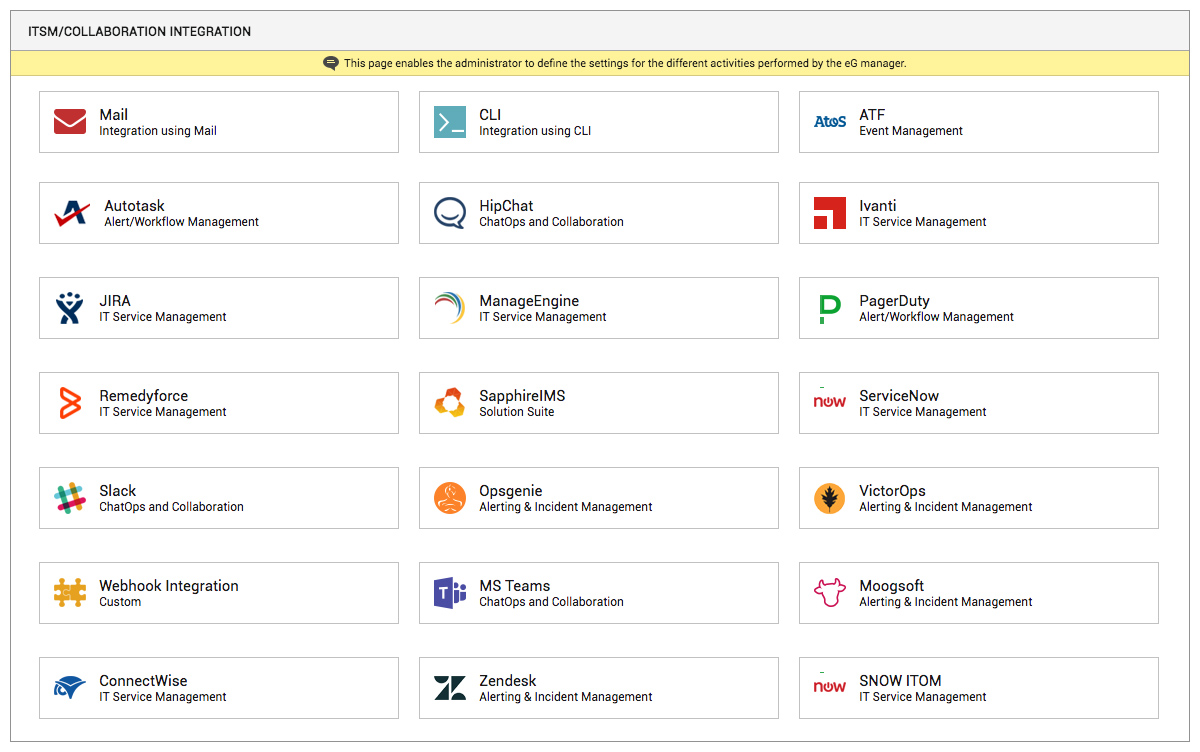
Task: Click the ManageEngine swirl logo icon
Action: [x=450, y=308]
